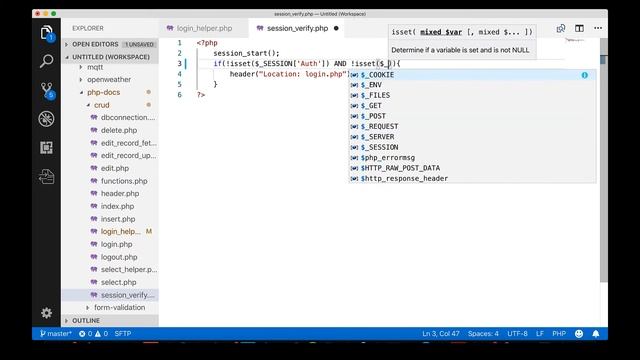Click Ln 3, Col 47 position indicator

pyautogui.click(x=441, y=333)
